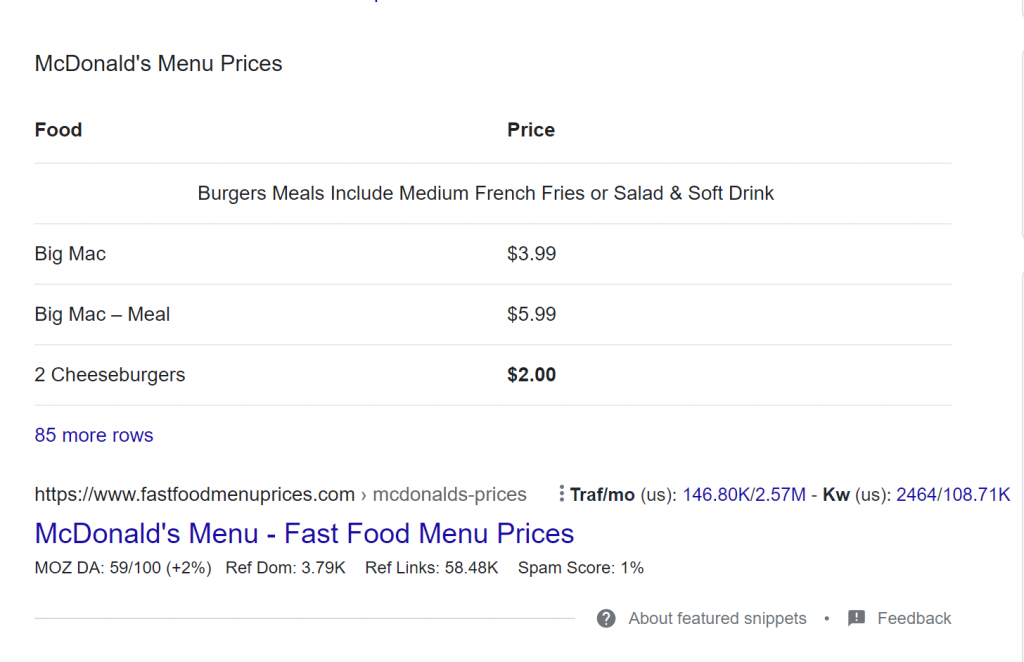Click the MOZ DA 59/100 metric
The width and height of the screenshot is (1024, 662).
point(123,568)
